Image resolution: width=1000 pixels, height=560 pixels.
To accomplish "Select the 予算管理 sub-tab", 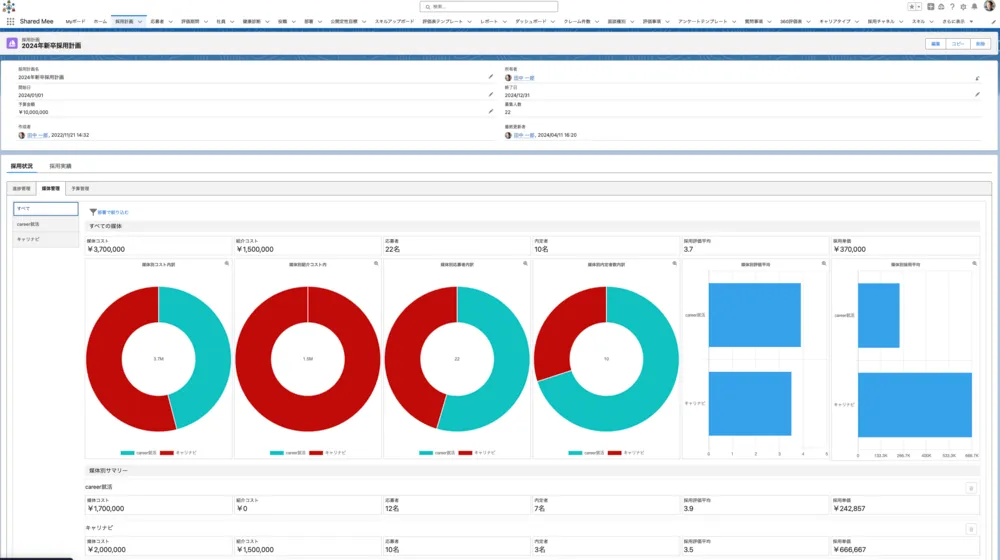I will 80,188.
